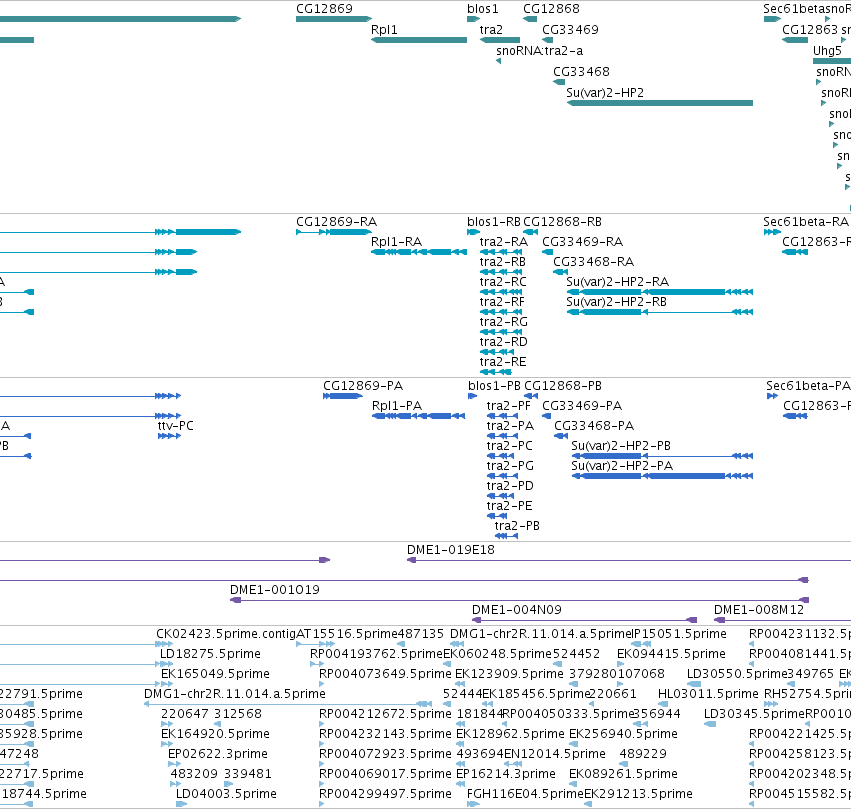Select the blos1 gene label
The height and width of the screenshot is (809, 851).
[x=482, y=9]
